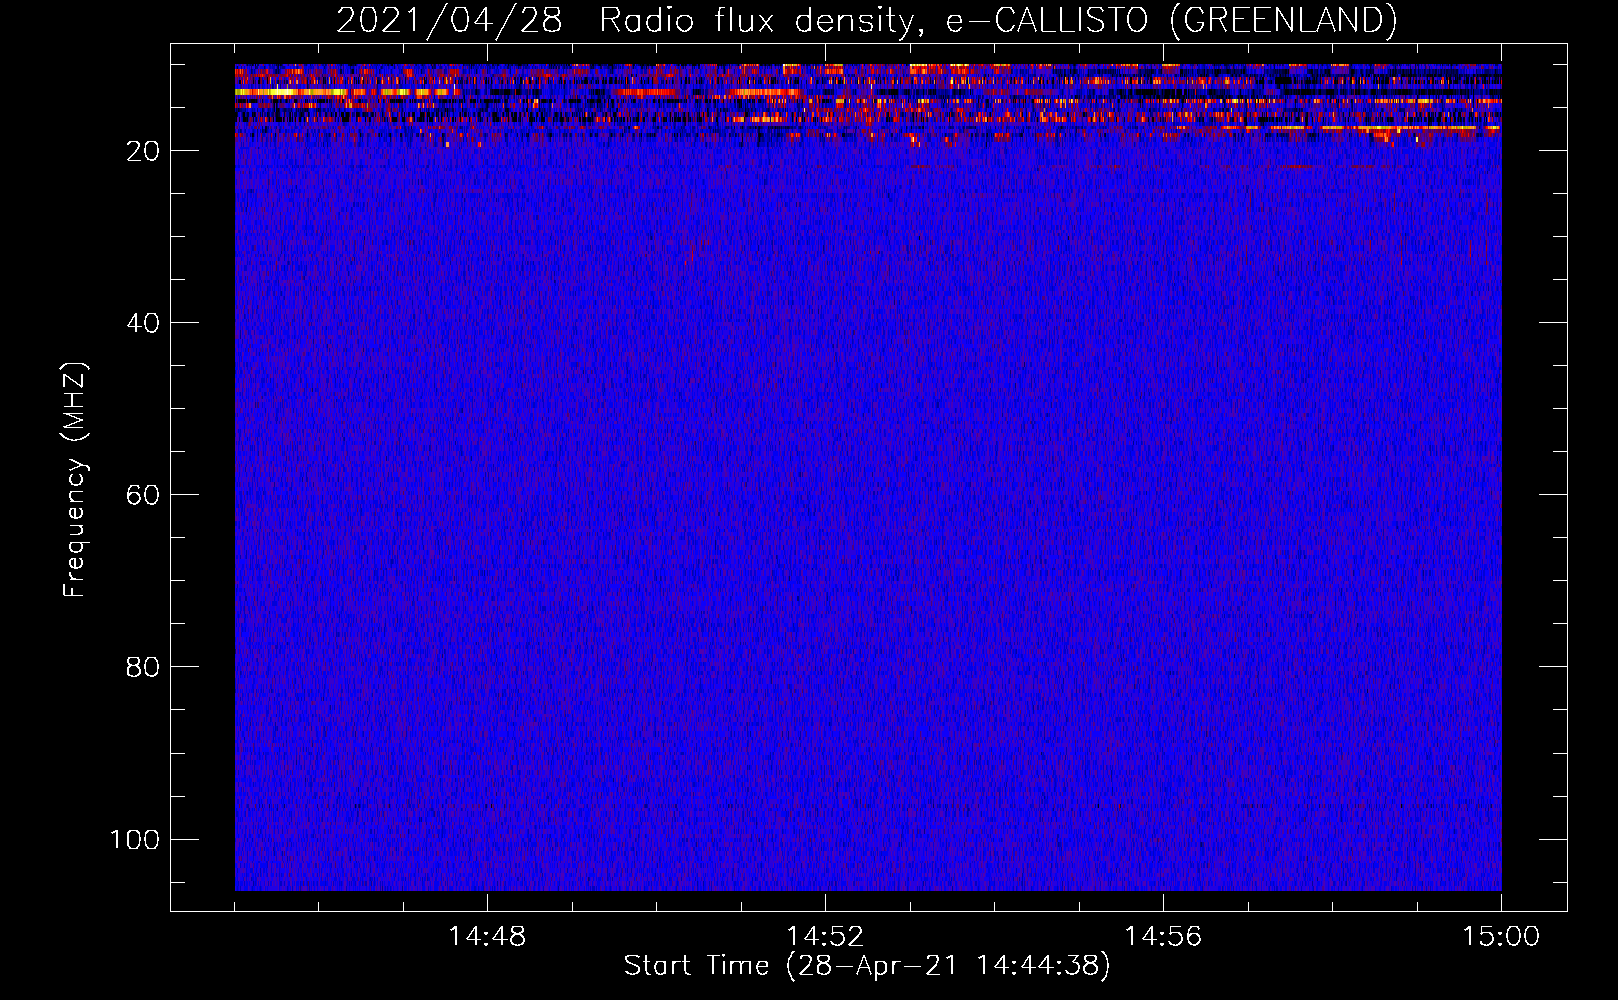Click the '14:56' time tick label

click(x=1163, y=937)
